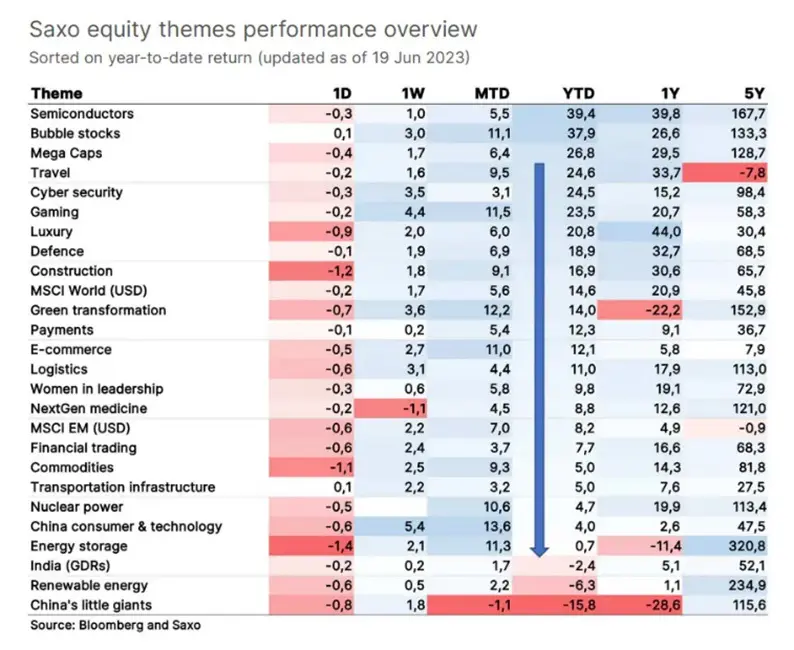Click the Source: Bloomberg and Saxo text

[114, 624]
